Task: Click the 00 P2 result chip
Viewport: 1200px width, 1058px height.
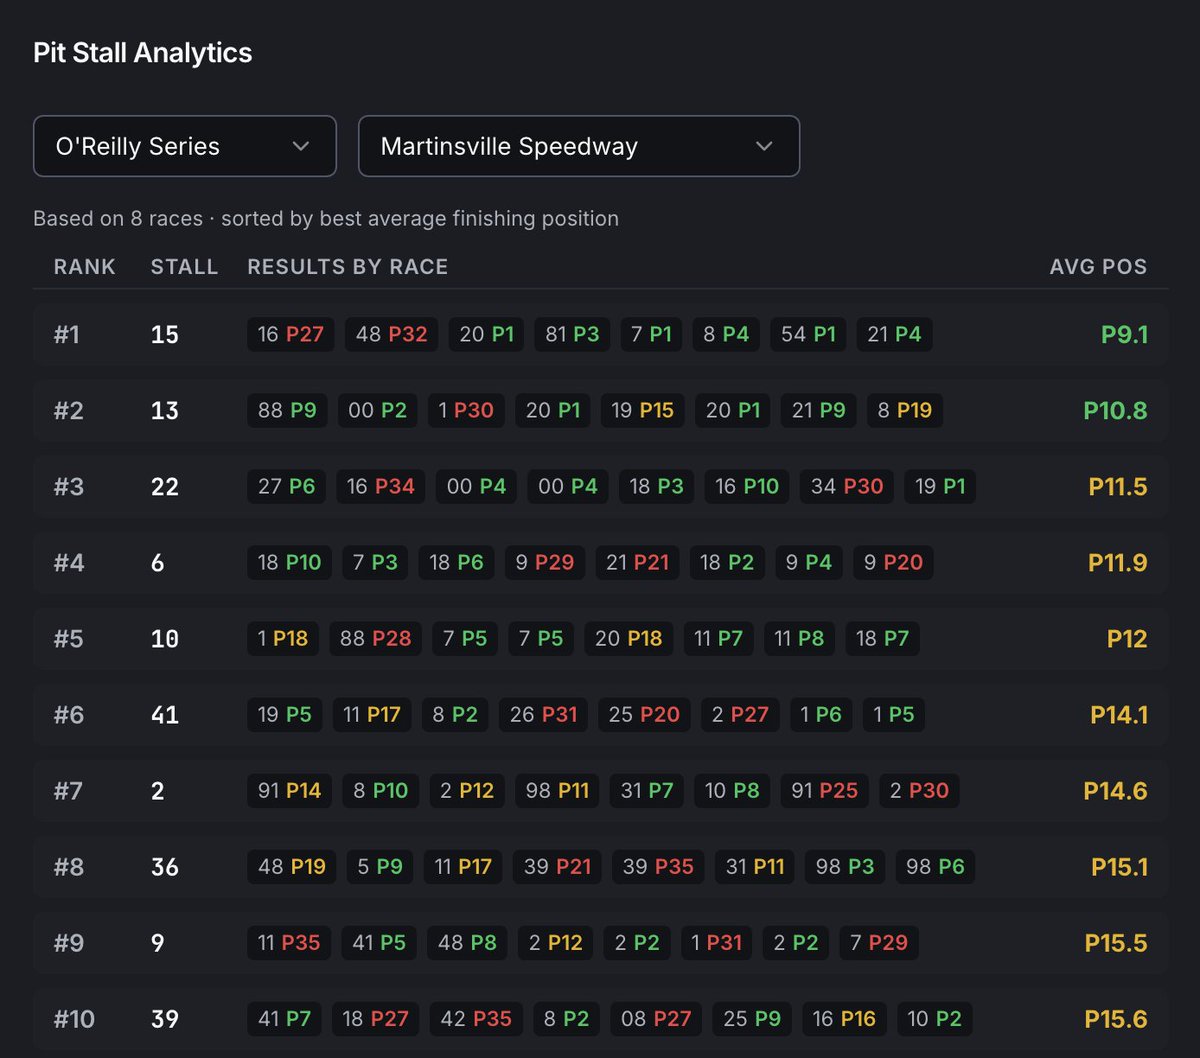Action: point(378,410)
